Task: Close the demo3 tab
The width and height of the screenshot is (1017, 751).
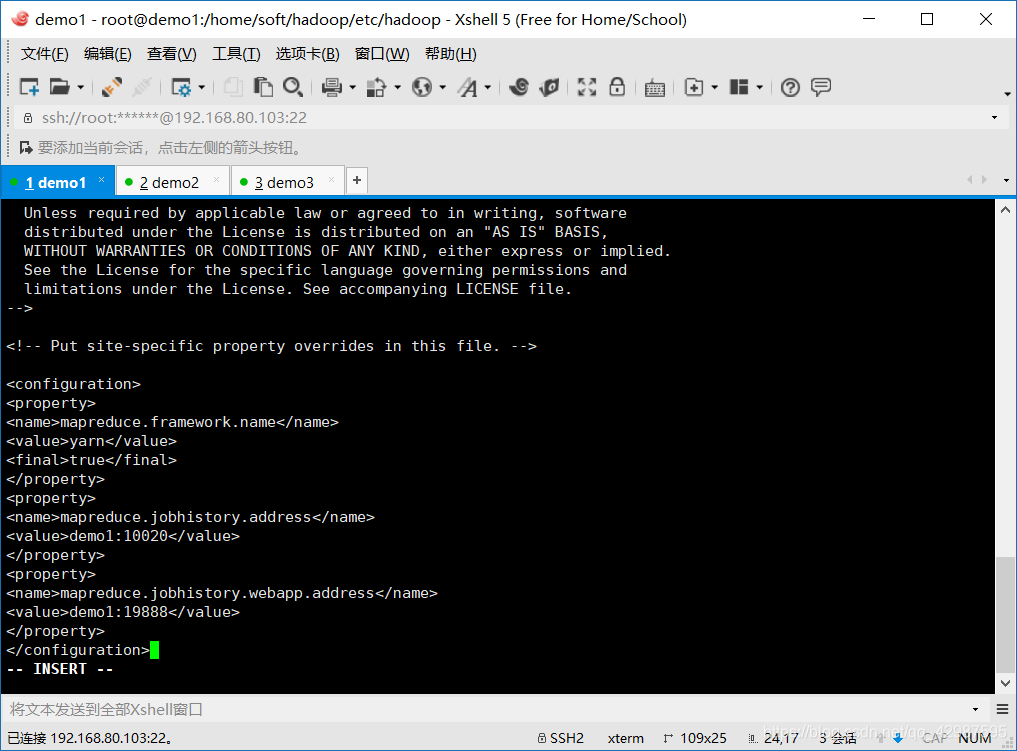Action: click(331, 180)
